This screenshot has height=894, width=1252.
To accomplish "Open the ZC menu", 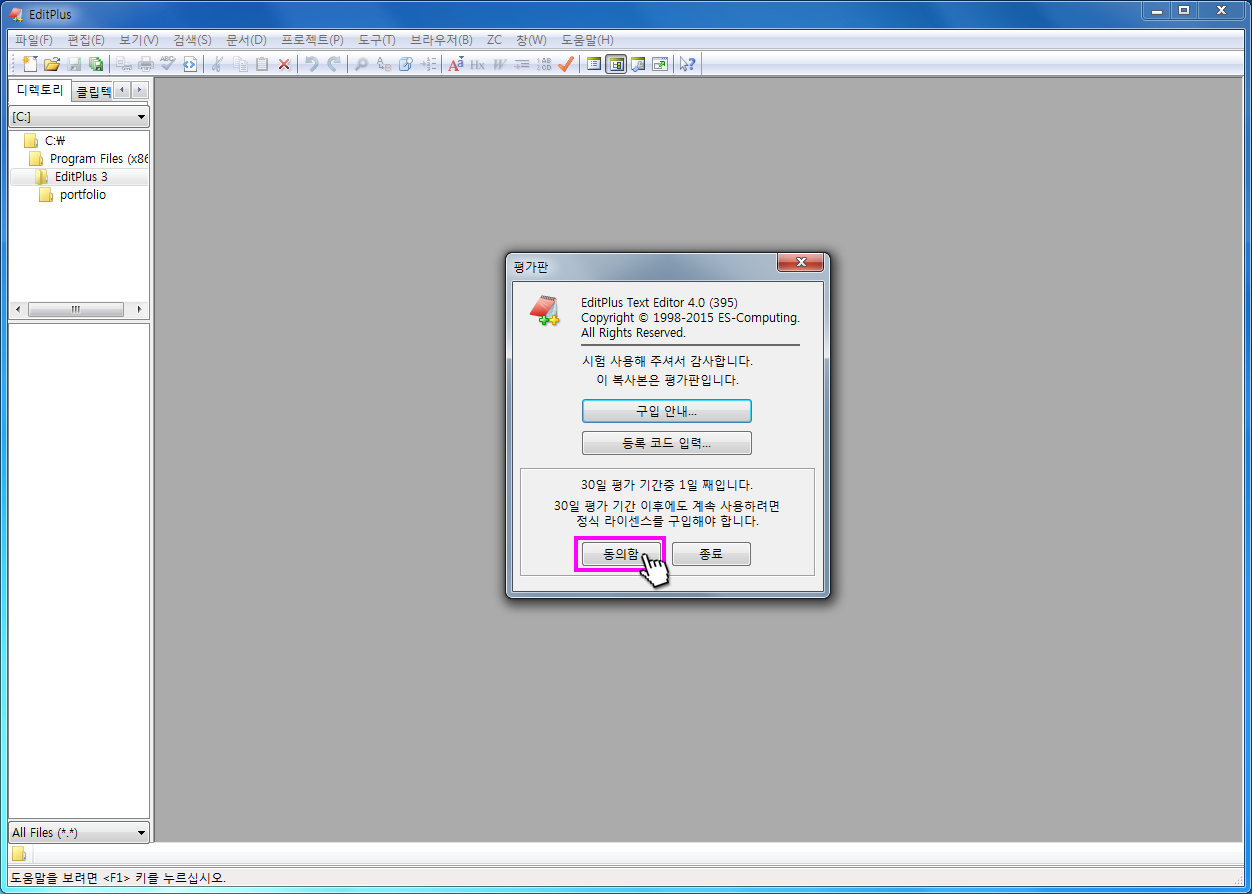I will [x=494, y=40].
